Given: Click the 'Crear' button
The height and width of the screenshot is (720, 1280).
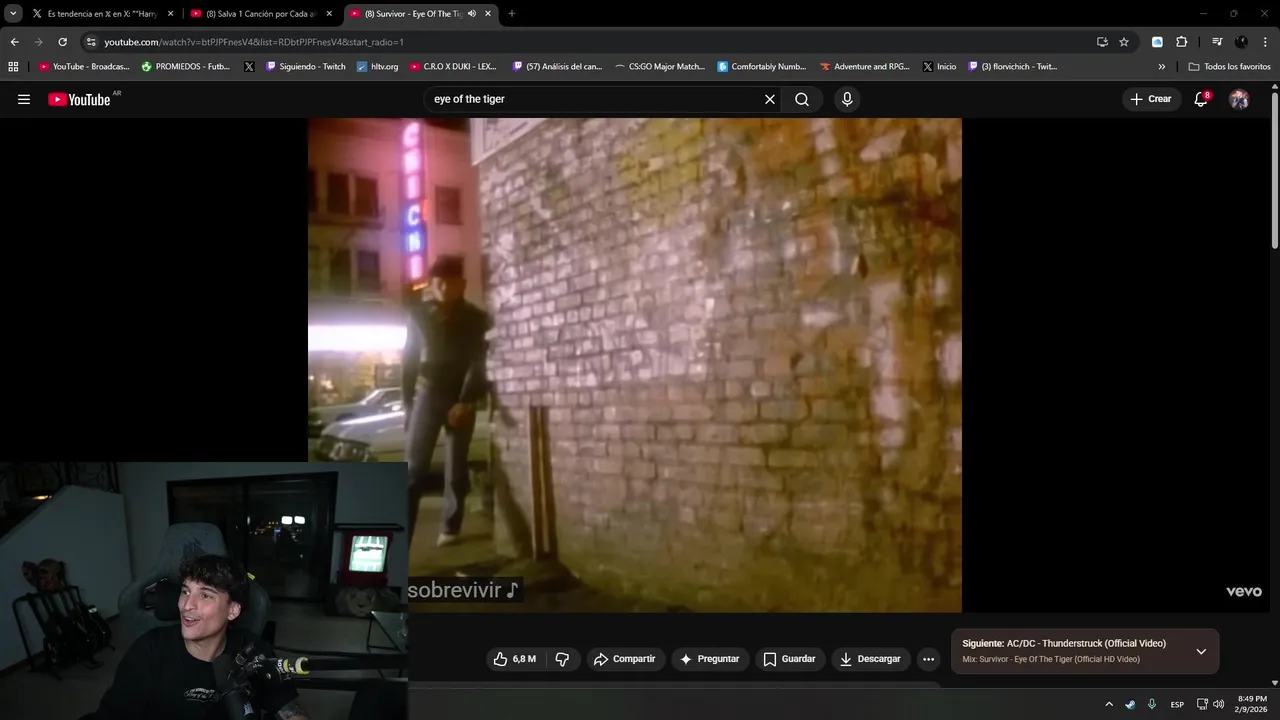Looking at the screenshot, I should (x=1150, y=99).
